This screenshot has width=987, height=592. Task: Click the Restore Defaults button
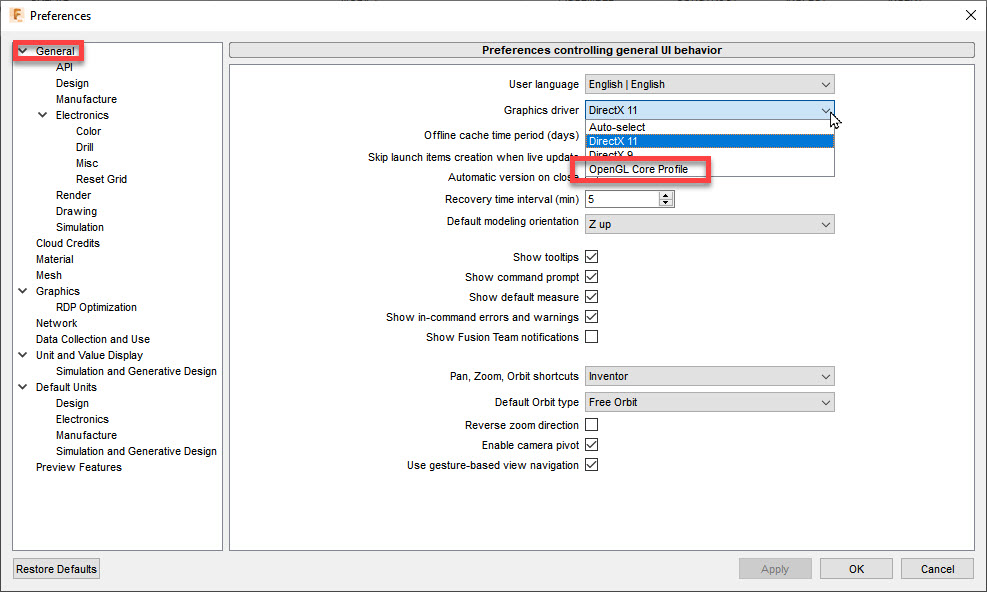(x=55, y=568)
